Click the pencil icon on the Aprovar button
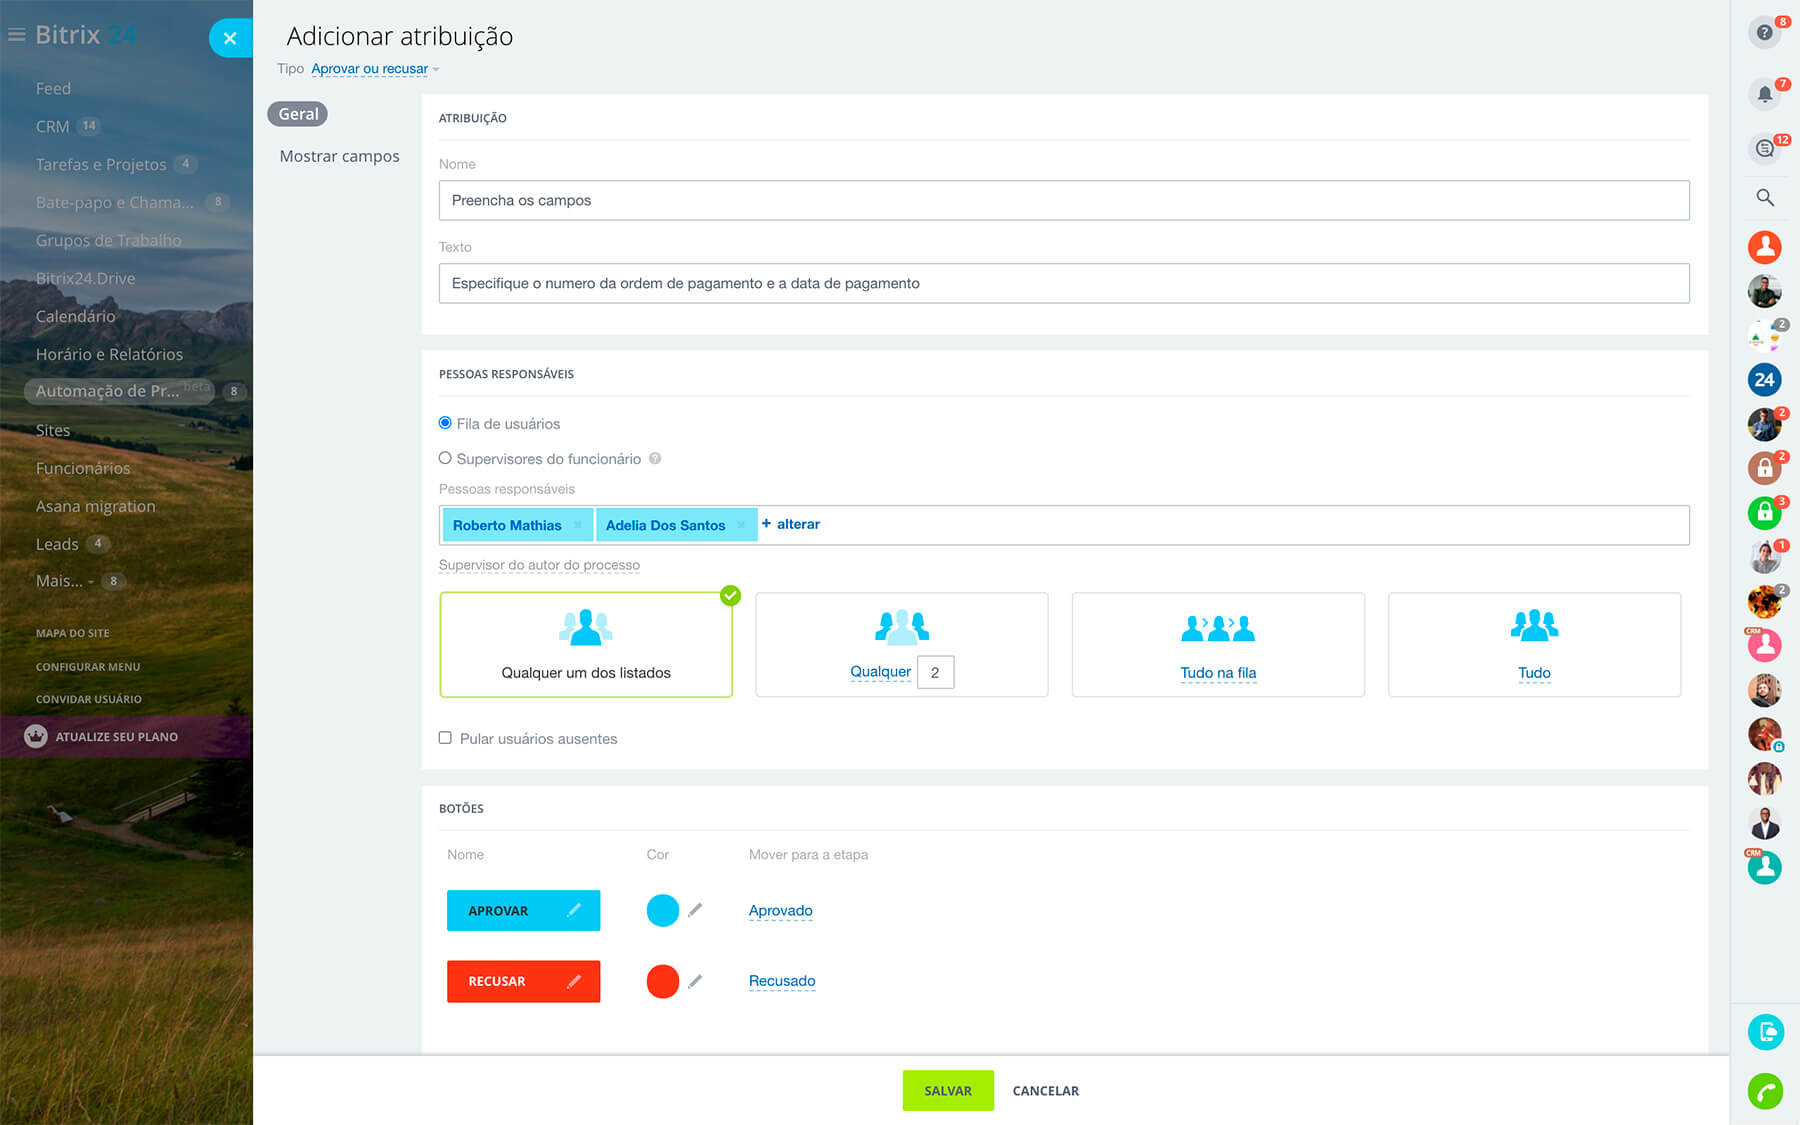This screenshot has width=1800, height=1125. (x=574, y=910)
